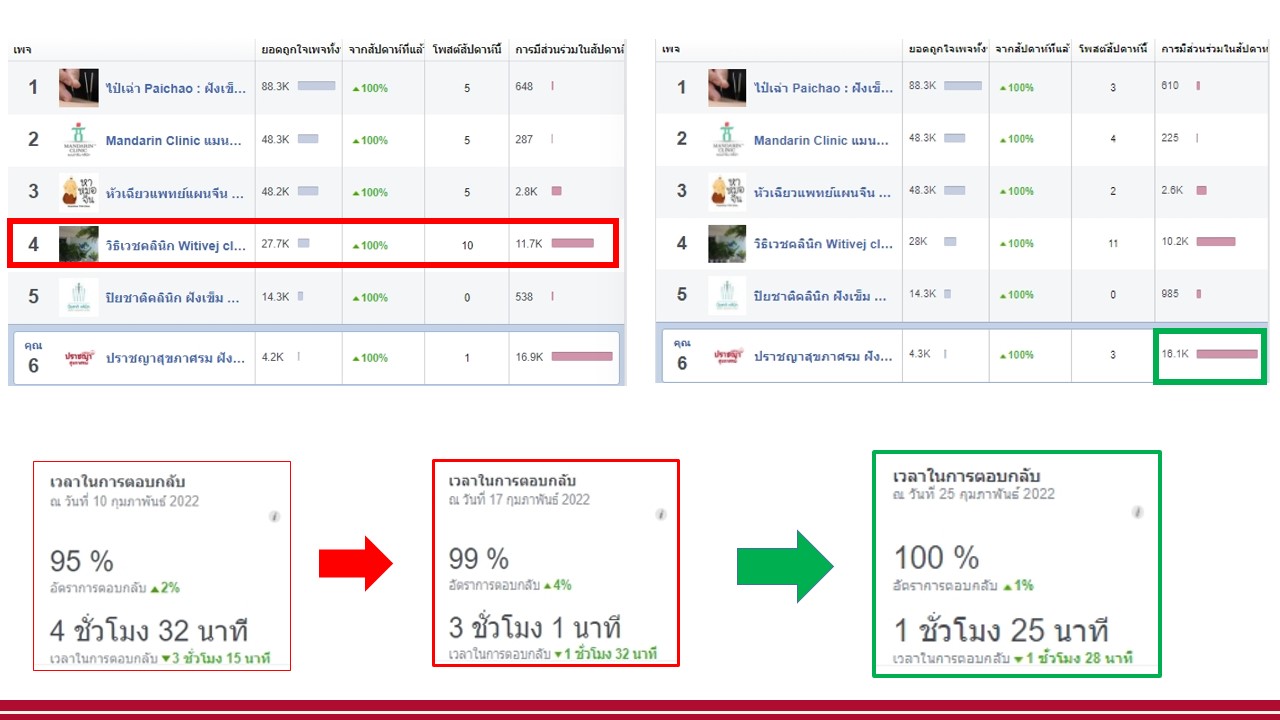Click info icon on 25 กุมภาพันธ์ 2022 card

[1137, 512]
